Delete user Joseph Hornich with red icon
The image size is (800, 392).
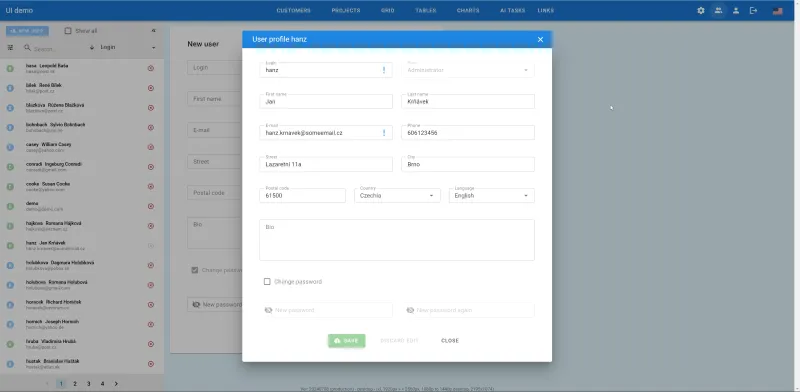pyautogui.click(x=151, y=324)
